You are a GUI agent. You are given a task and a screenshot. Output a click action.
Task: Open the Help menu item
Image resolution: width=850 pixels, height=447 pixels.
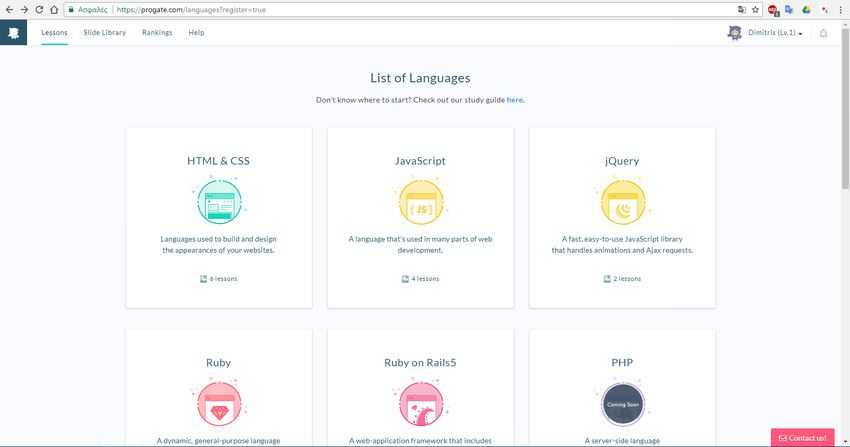click(x=196, y=33)
